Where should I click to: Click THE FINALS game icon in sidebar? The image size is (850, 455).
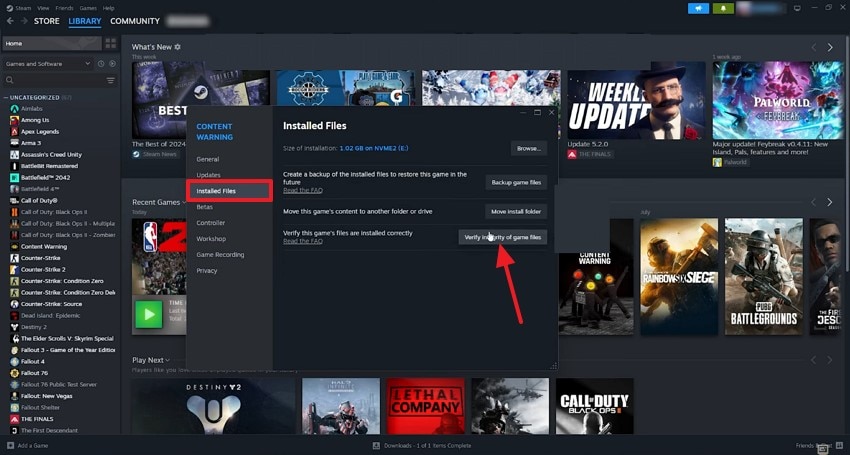15,419
